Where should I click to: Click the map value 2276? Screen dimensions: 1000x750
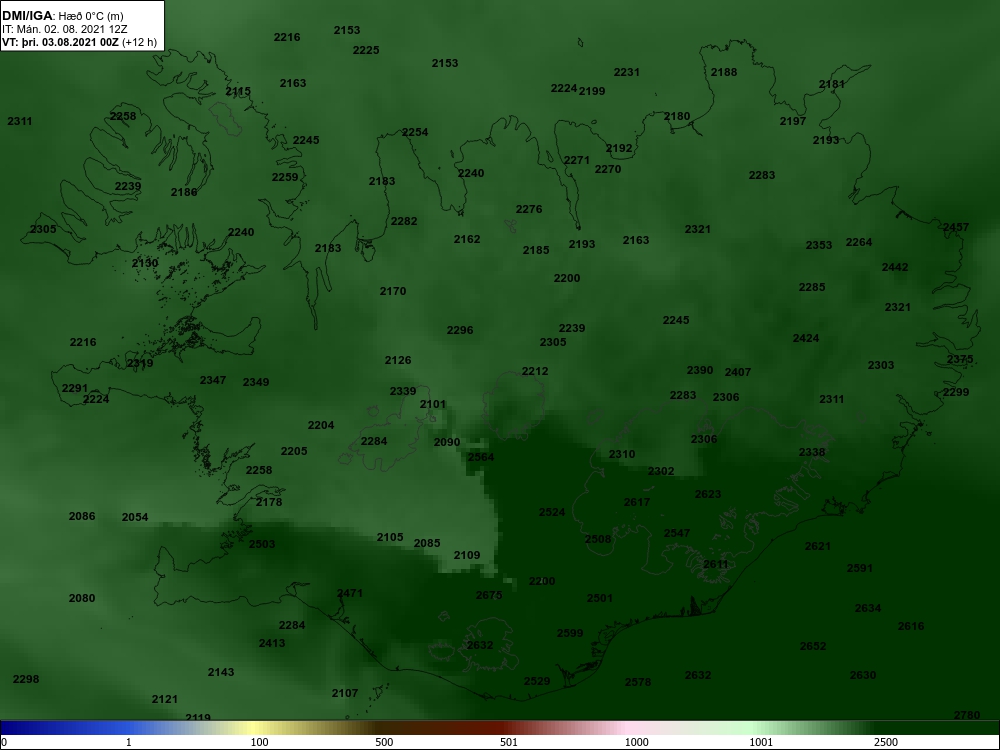[529, 209]
